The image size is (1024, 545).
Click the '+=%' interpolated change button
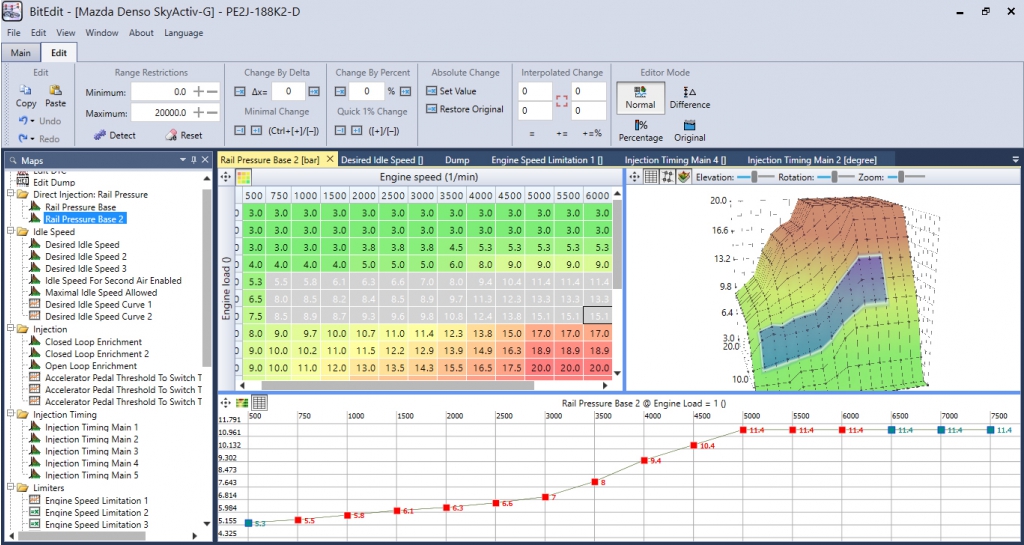593,133
